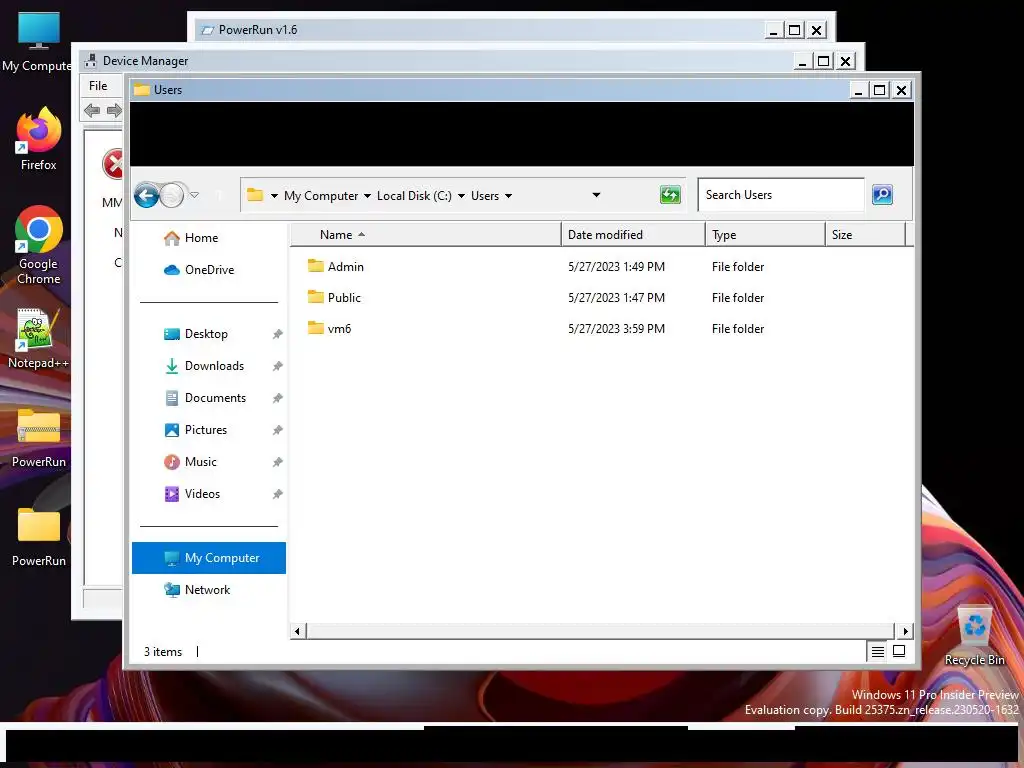The width and height of the screenshot is (1024, 768).
Task: Switch to Details view icon in status bar
Action: click(878, 652)
